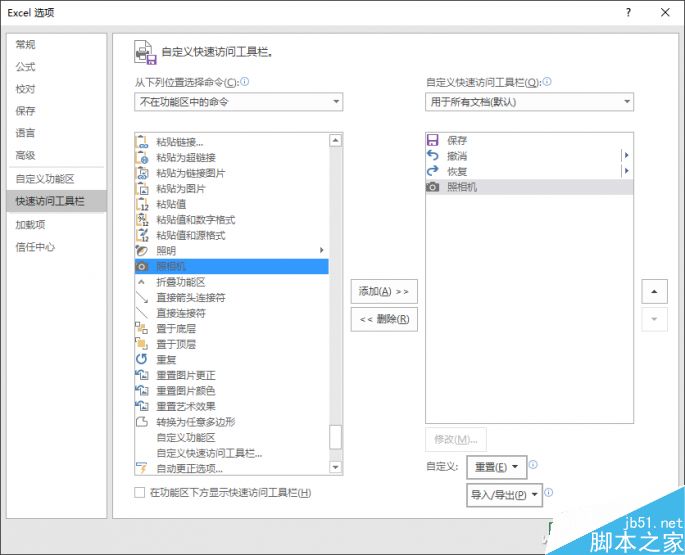The width and height of the screenshot is (685, 555).
Task: Click the 恢复 redo icon in toolbar list
Action: [x=432, y=171]
